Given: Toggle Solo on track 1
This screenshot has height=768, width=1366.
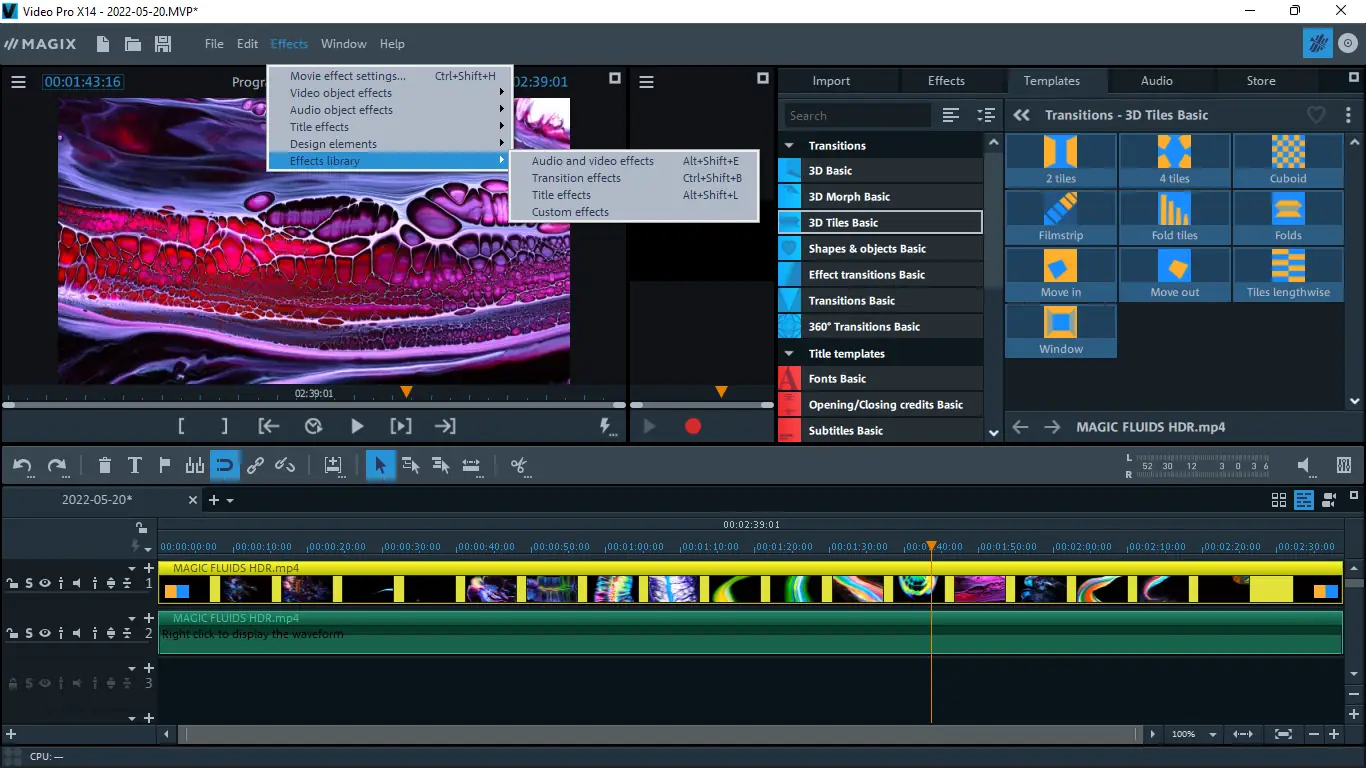Looking at the screenshot, I should click(29, 583).
